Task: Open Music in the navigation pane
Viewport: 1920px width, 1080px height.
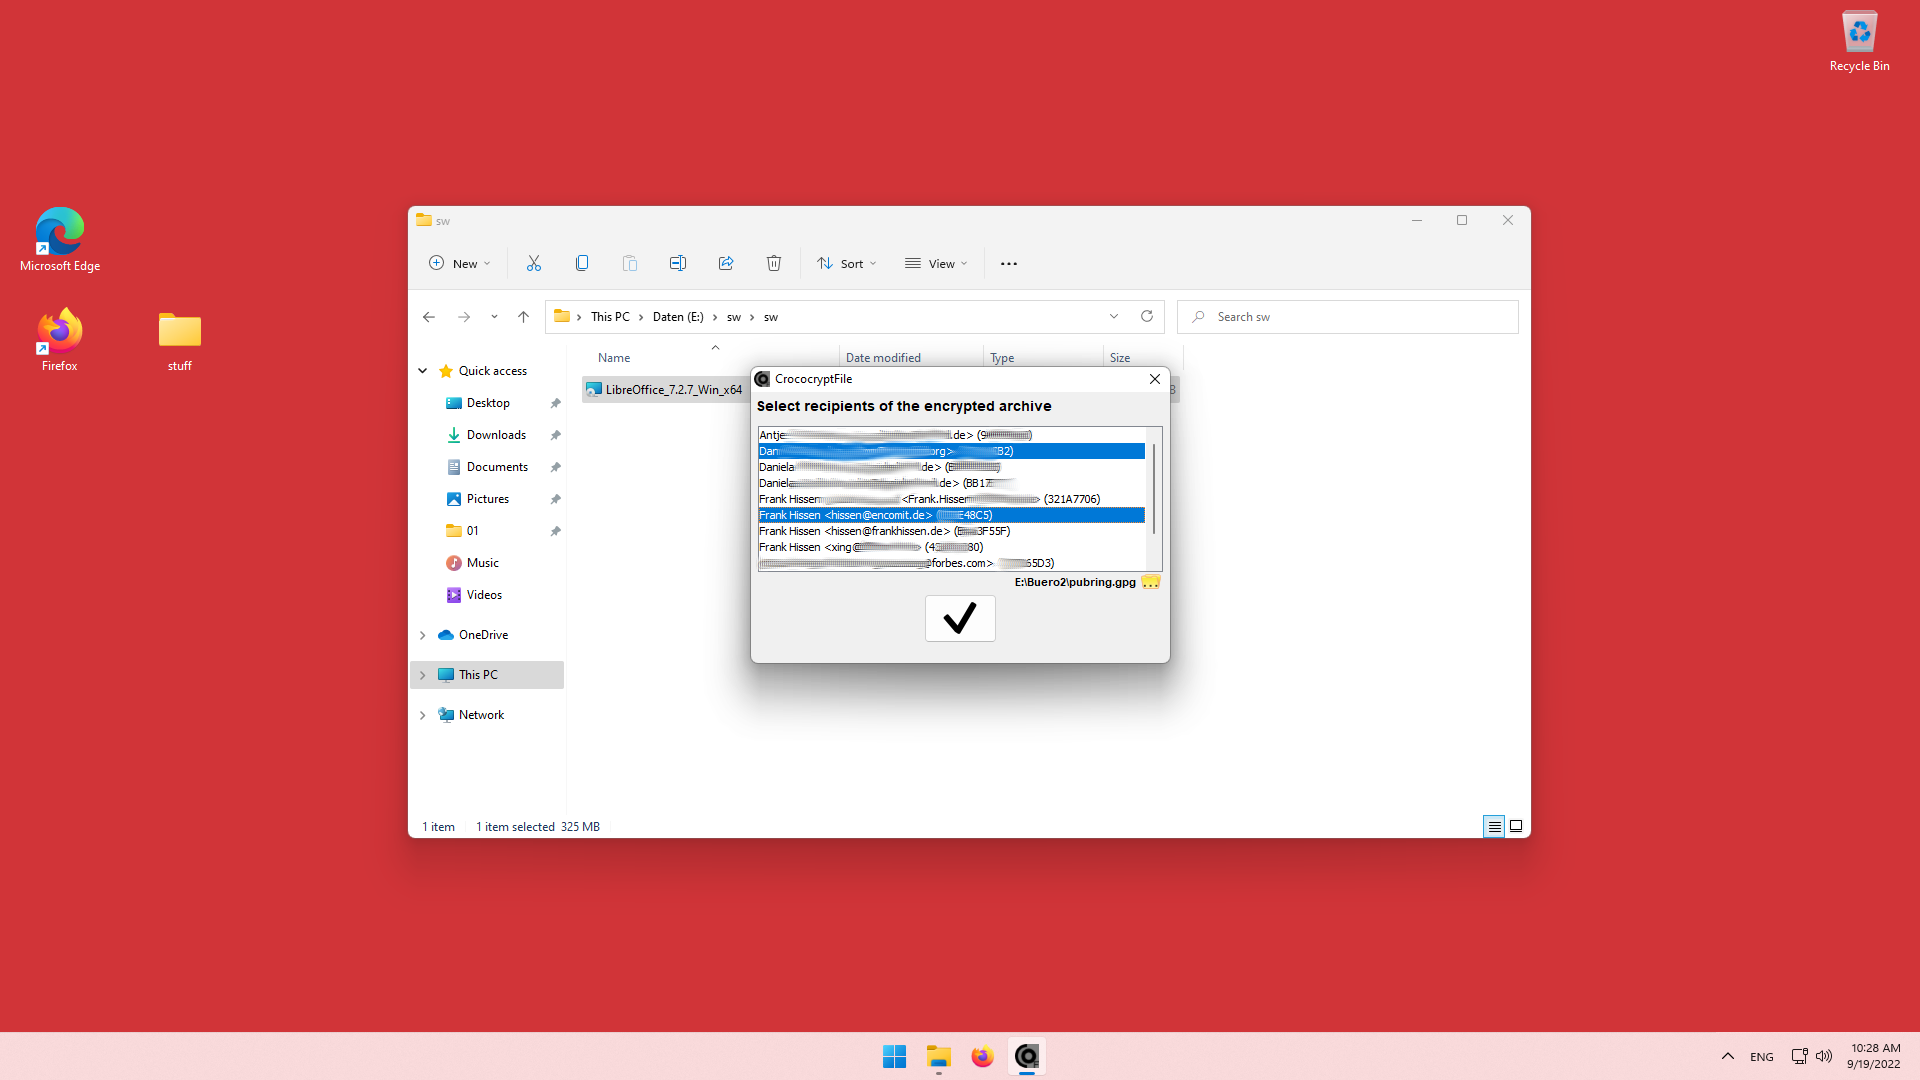Action: [482, 563]
